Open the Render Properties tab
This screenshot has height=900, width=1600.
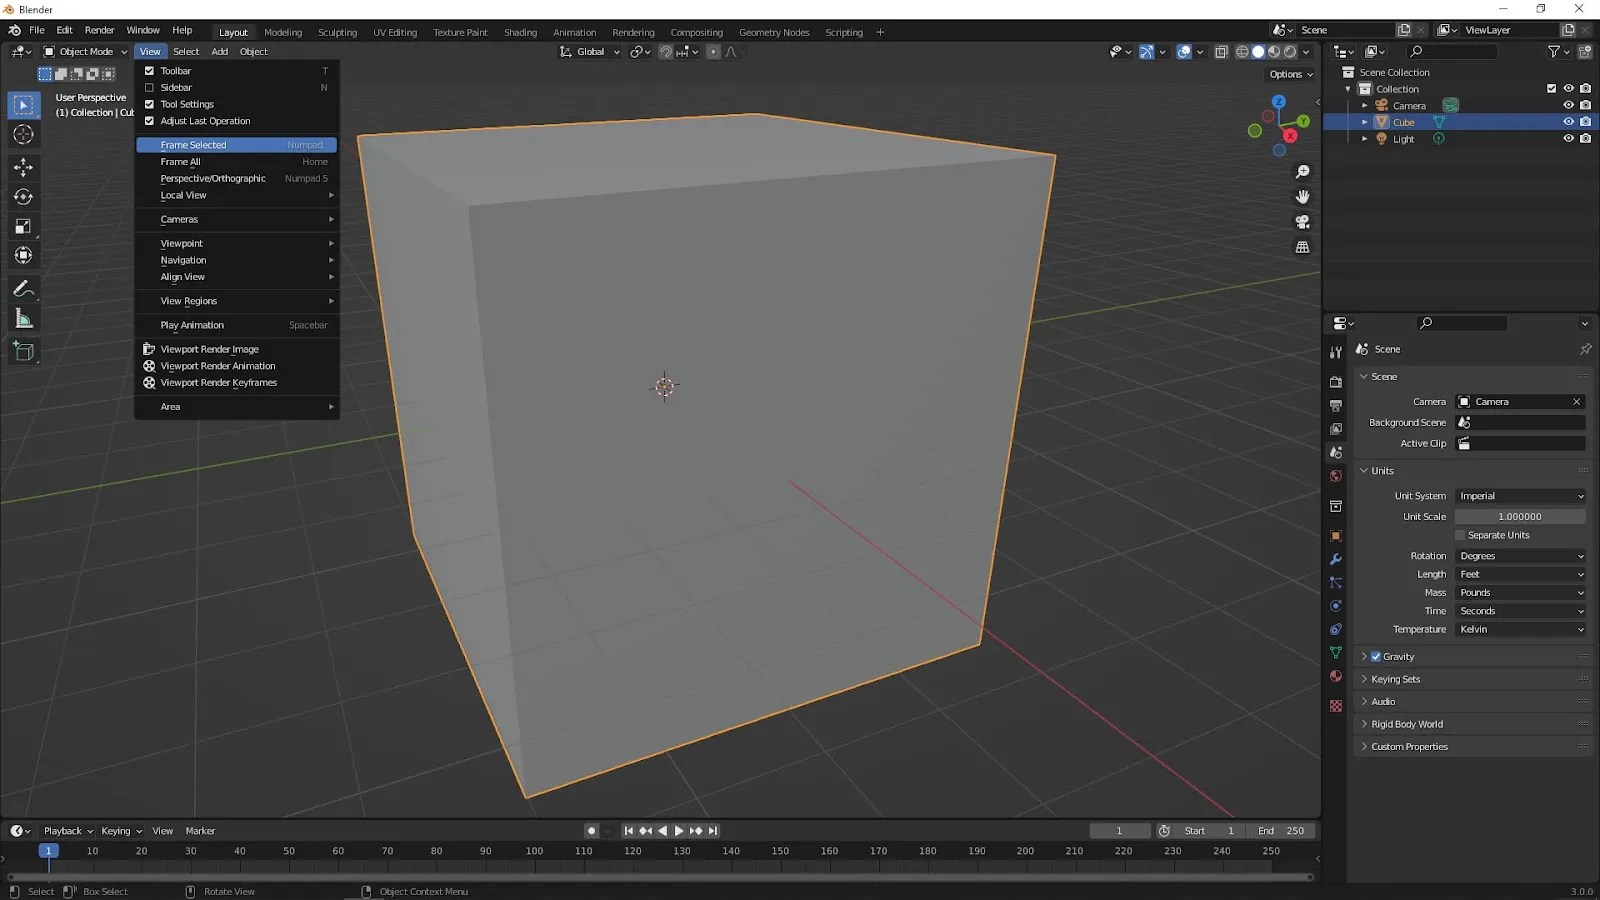coord(1335,381)
